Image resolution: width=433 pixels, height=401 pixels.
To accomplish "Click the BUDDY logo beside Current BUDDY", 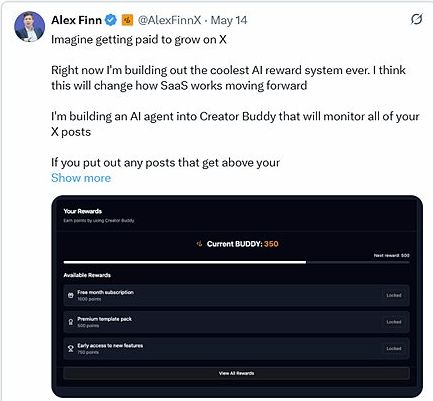I will coord(199,244).
